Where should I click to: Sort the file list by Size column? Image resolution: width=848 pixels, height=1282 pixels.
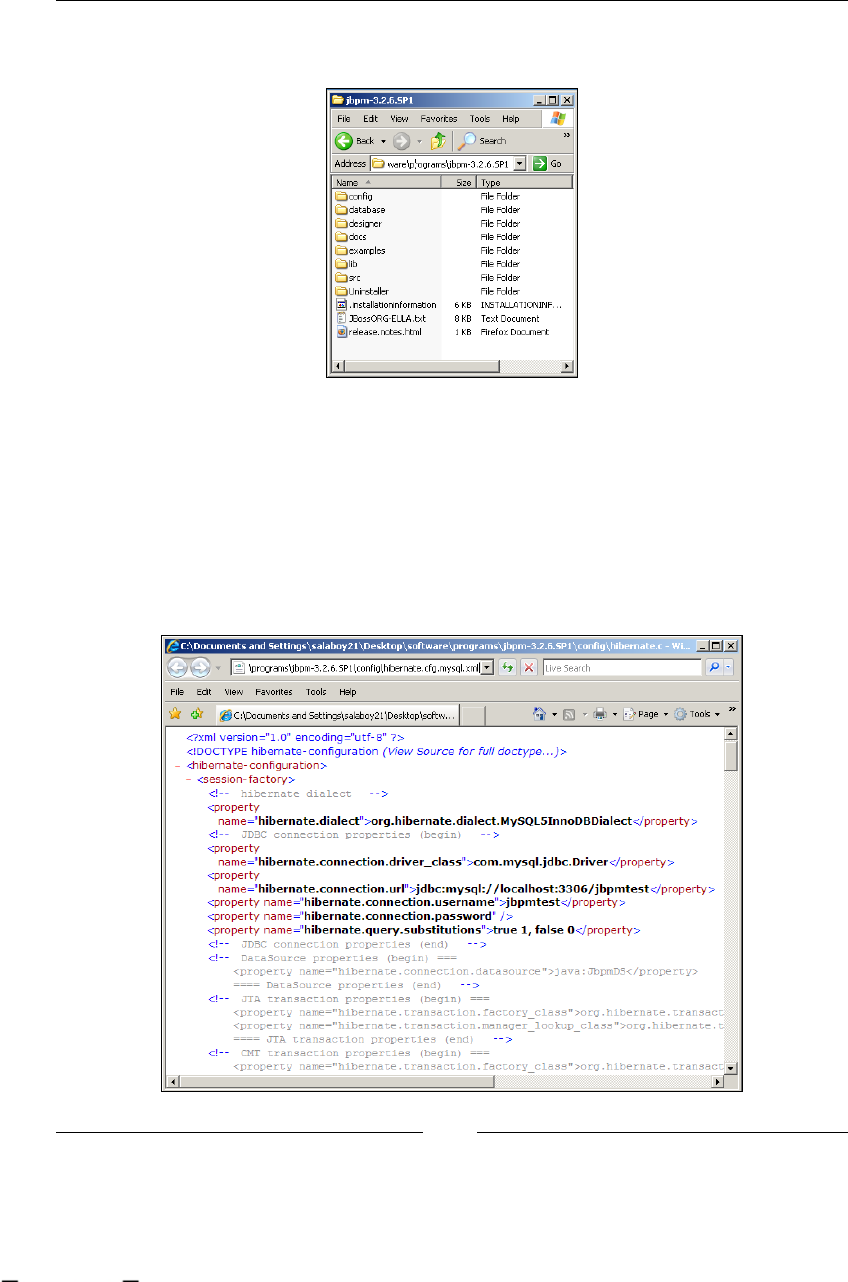tap(459, 183)
